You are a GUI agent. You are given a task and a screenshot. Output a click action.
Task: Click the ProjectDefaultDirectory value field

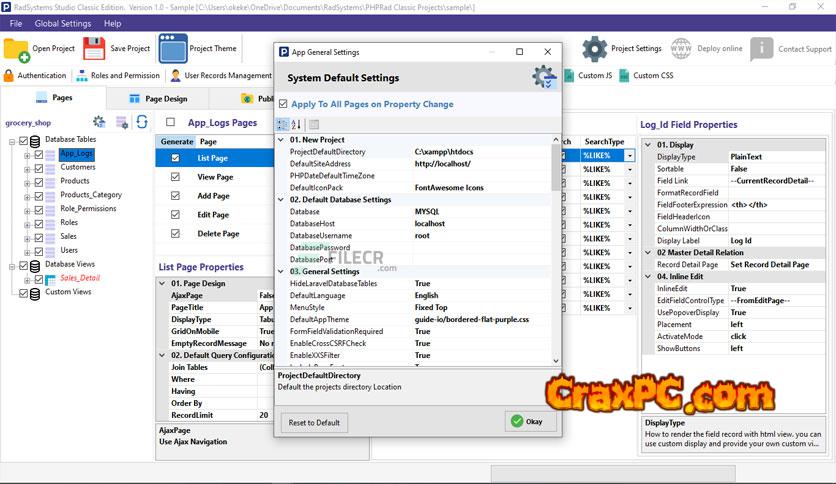click(481, 152)
